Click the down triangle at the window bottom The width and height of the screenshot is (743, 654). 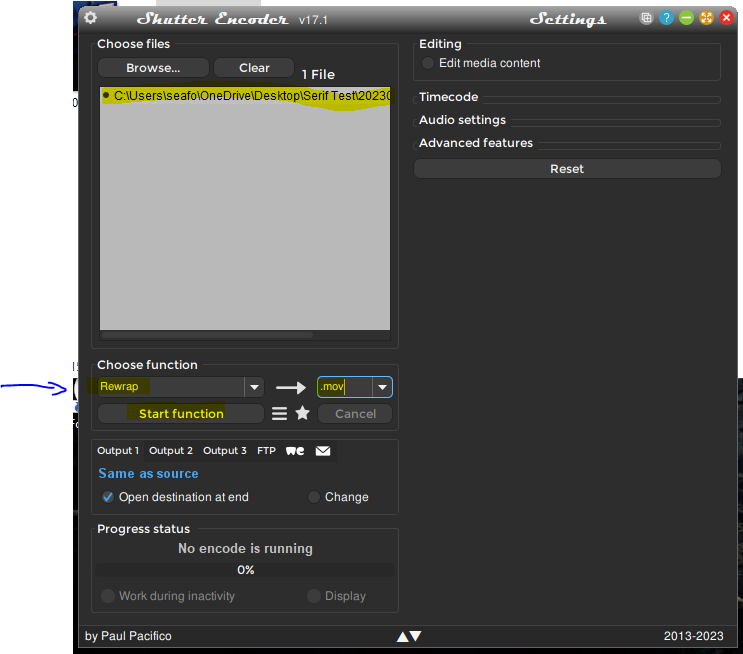click(x=415, y=636)
